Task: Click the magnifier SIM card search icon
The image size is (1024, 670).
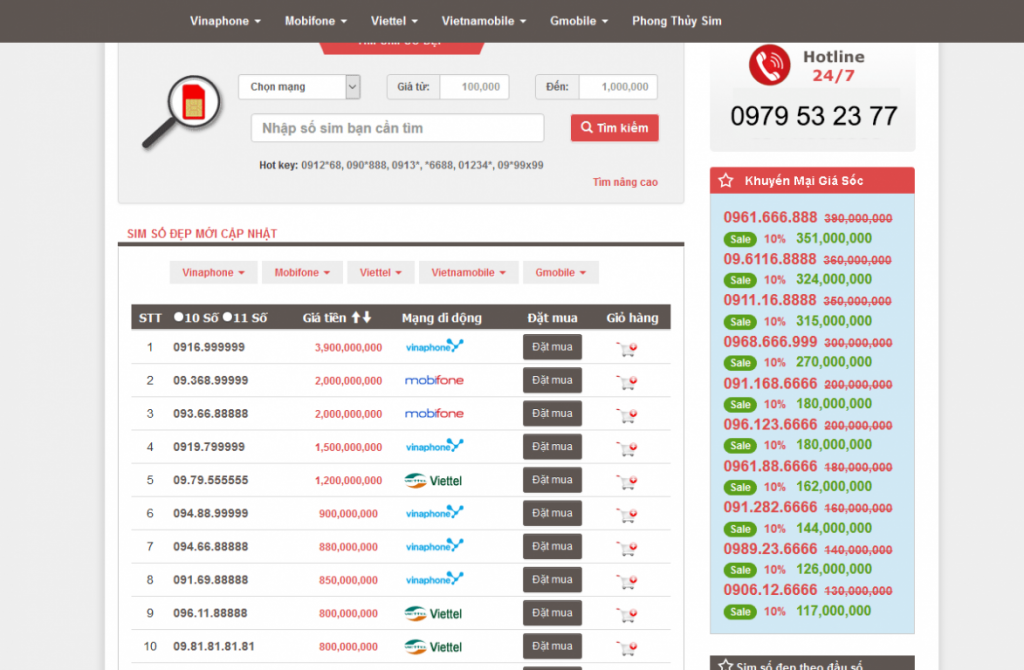Action: [x=181, y=112]
